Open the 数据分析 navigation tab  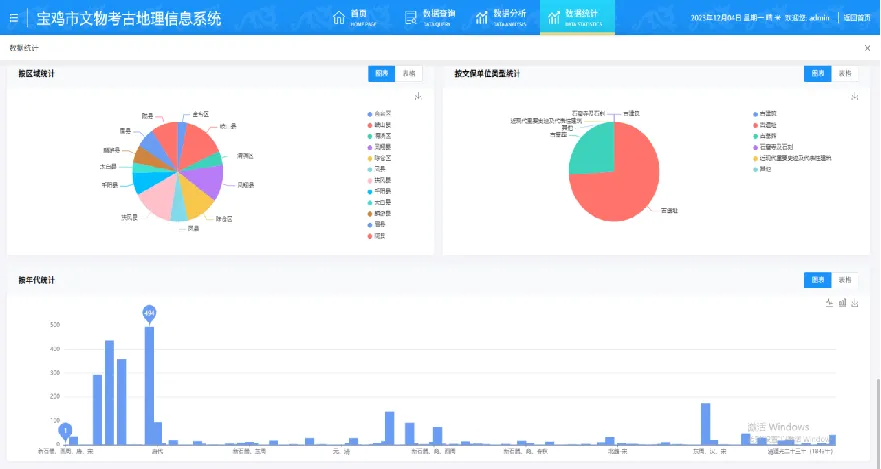click(501, 17)
